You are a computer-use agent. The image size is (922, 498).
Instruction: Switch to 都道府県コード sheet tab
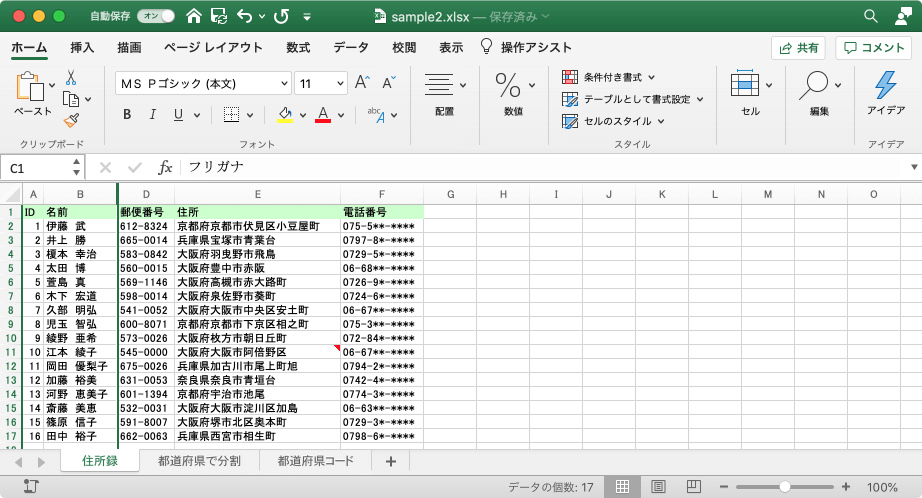pyautogui.click(x=316, y=461)
